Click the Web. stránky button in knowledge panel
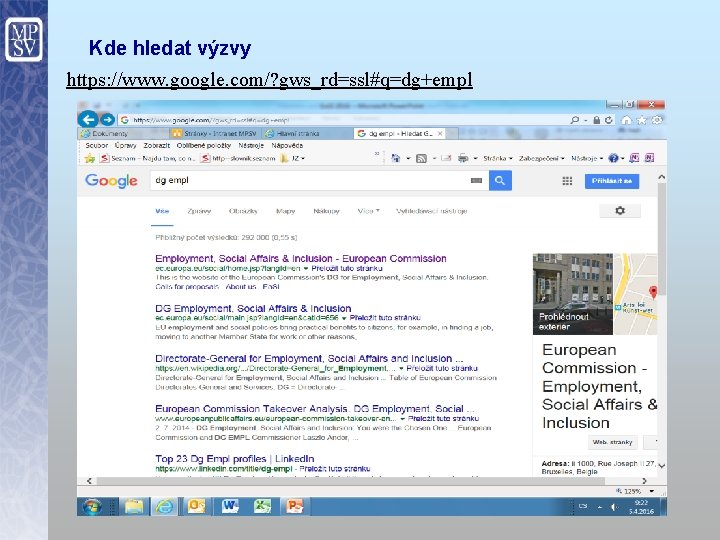Image resolution: width=720 pixels, height=540 pixels. pos(613,442)
